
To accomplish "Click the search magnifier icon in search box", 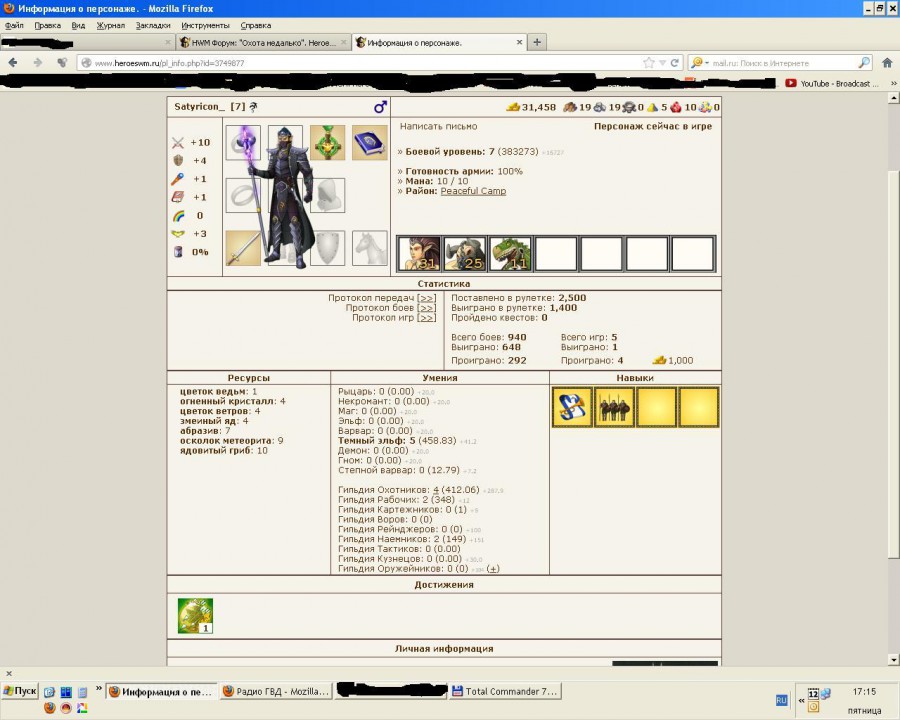I will 864,63.
